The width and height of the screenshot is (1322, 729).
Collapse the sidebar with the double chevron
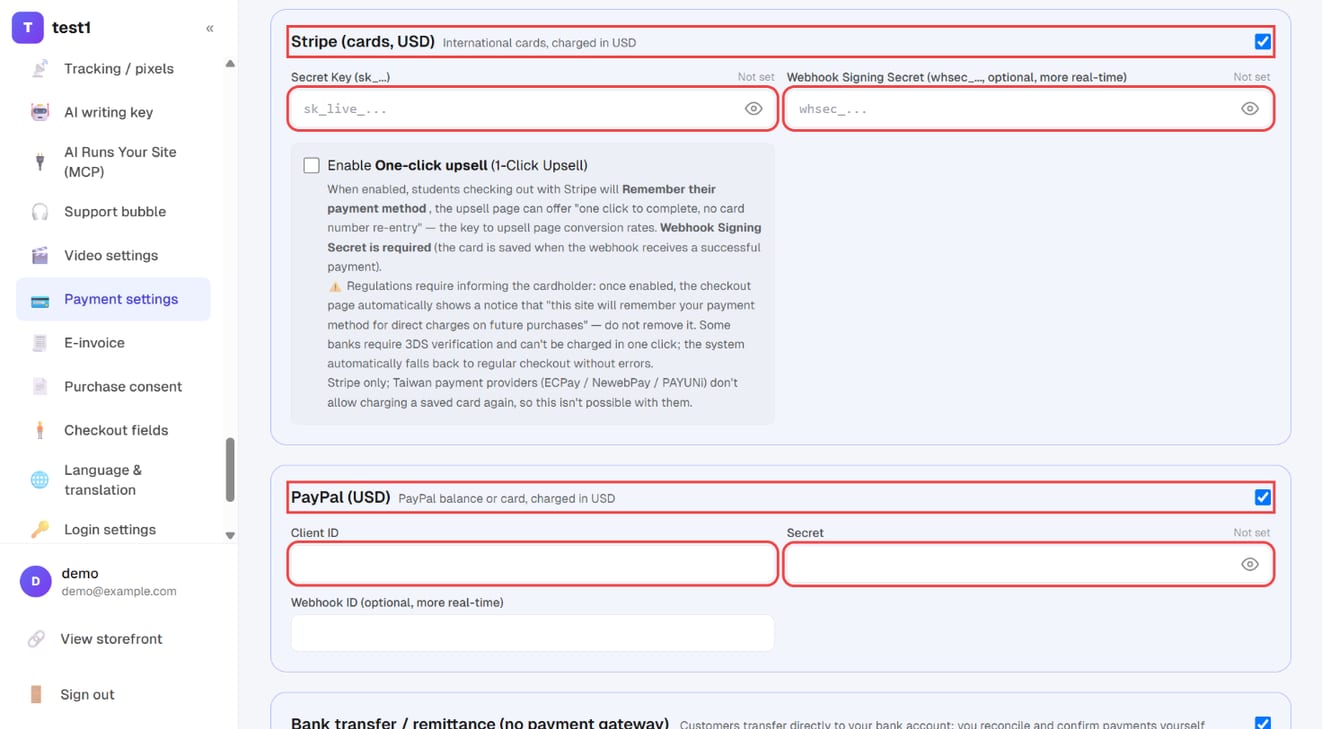click(210, 28)
